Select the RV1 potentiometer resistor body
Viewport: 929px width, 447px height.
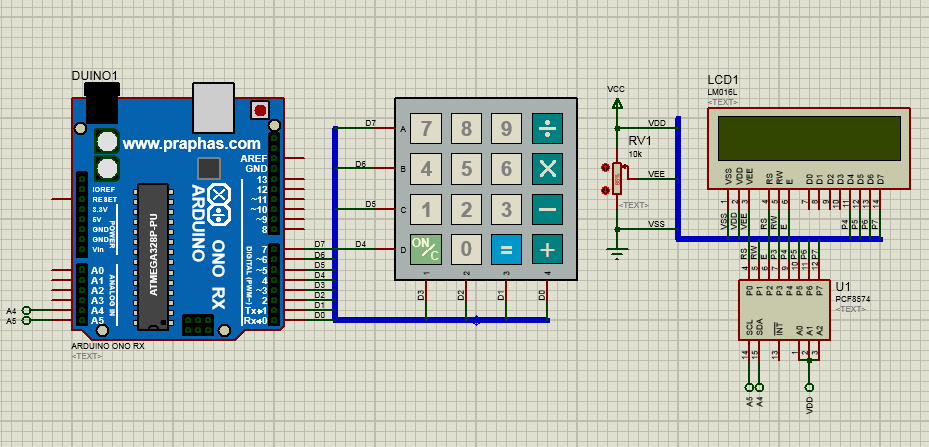[x=617, y=178]
